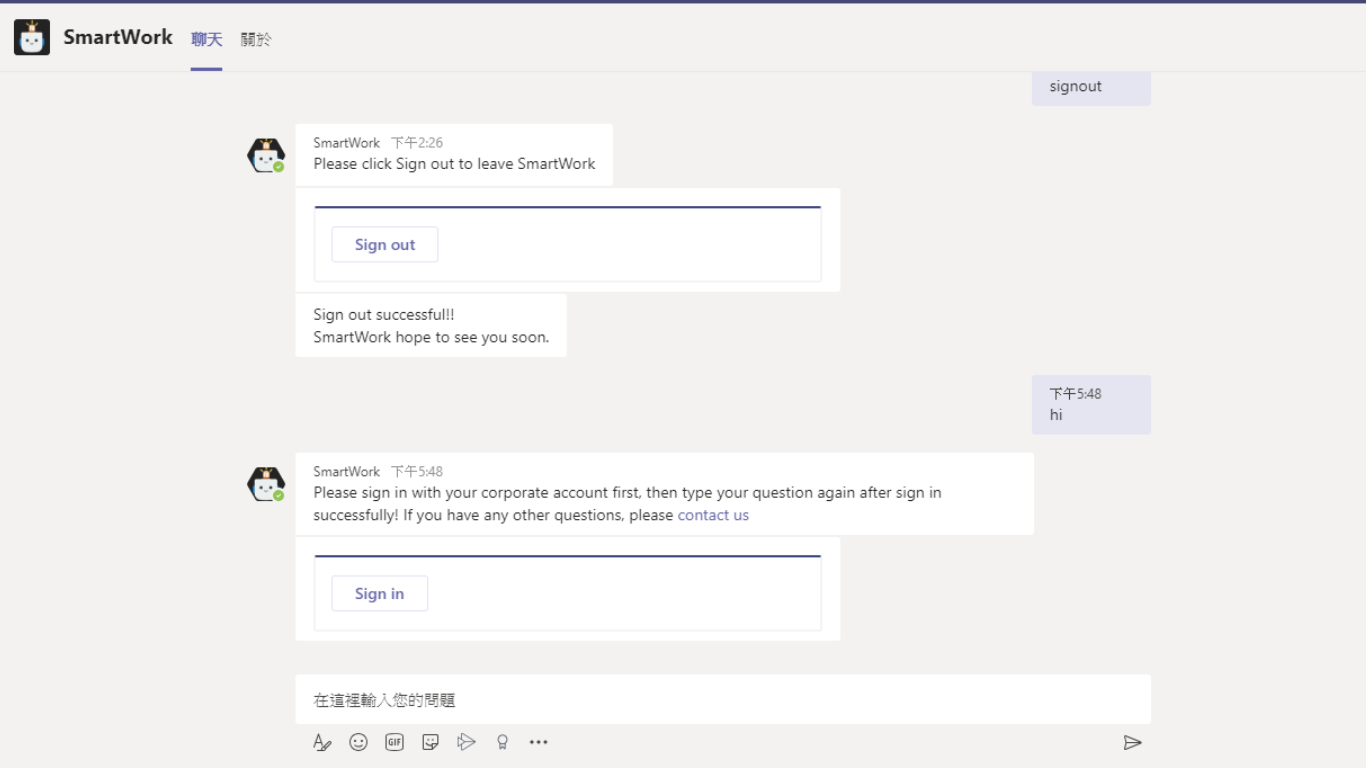Click the Send message arrow

pyautogui.click(x=1132, y=742)
